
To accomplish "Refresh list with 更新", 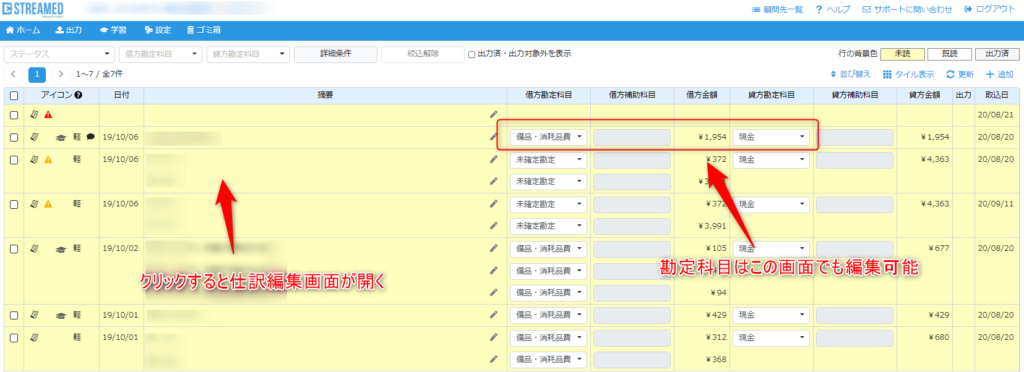I will (960, 74).
